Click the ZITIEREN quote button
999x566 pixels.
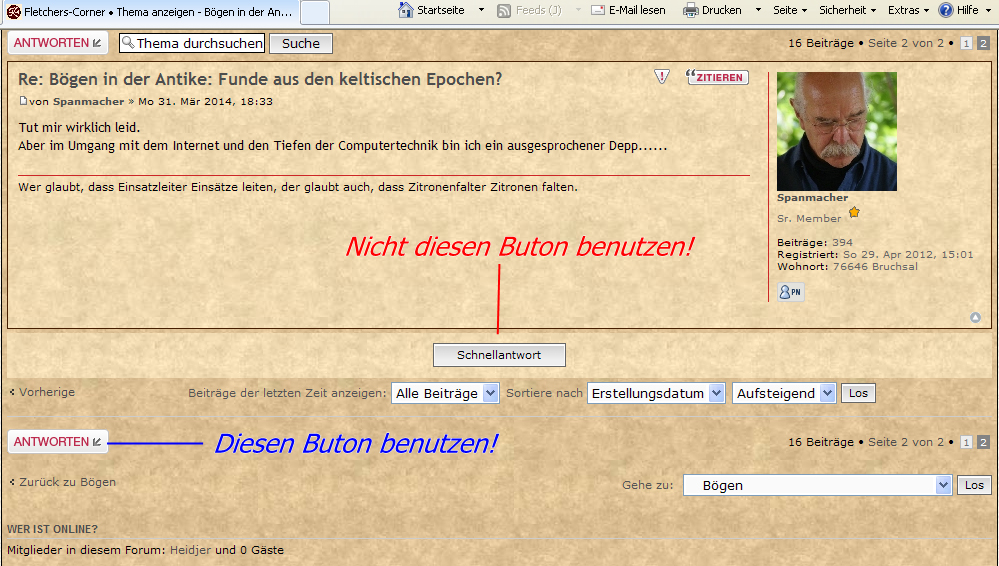point(717,77)
